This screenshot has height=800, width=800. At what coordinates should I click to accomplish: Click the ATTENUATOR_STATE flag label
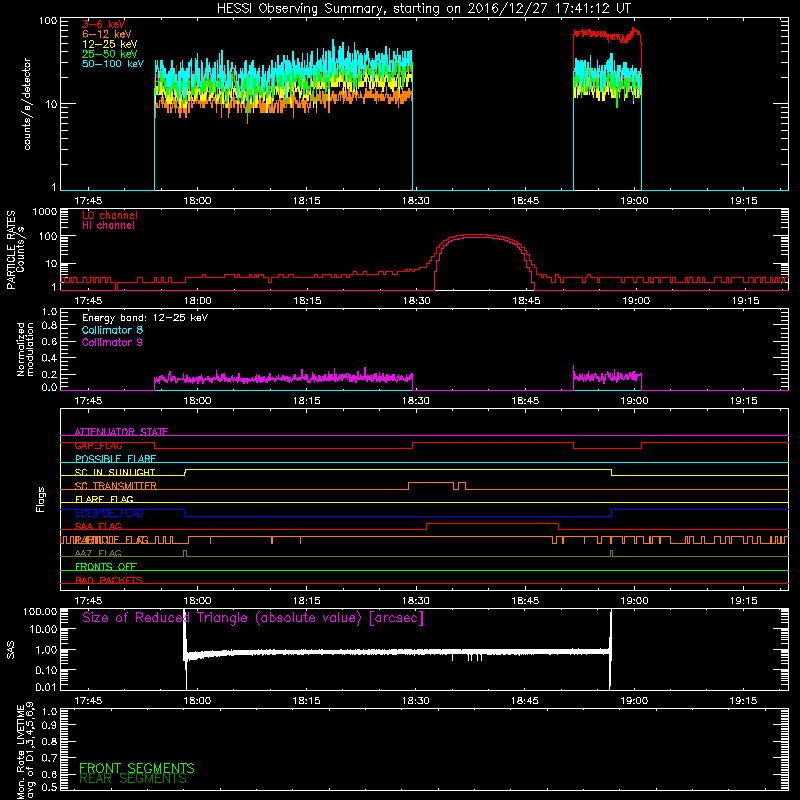[x=121, y=432]
